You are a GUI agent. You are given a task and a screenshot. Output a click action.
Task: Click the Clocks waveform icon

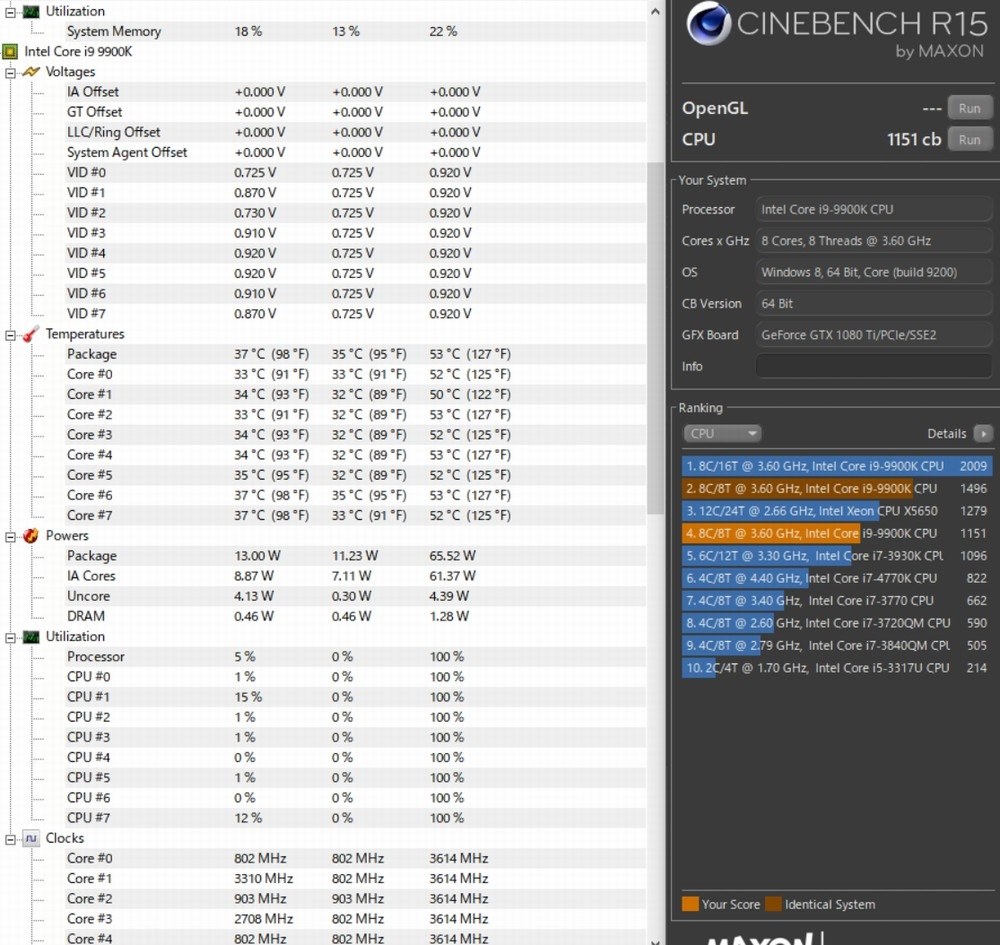(31, 838)
